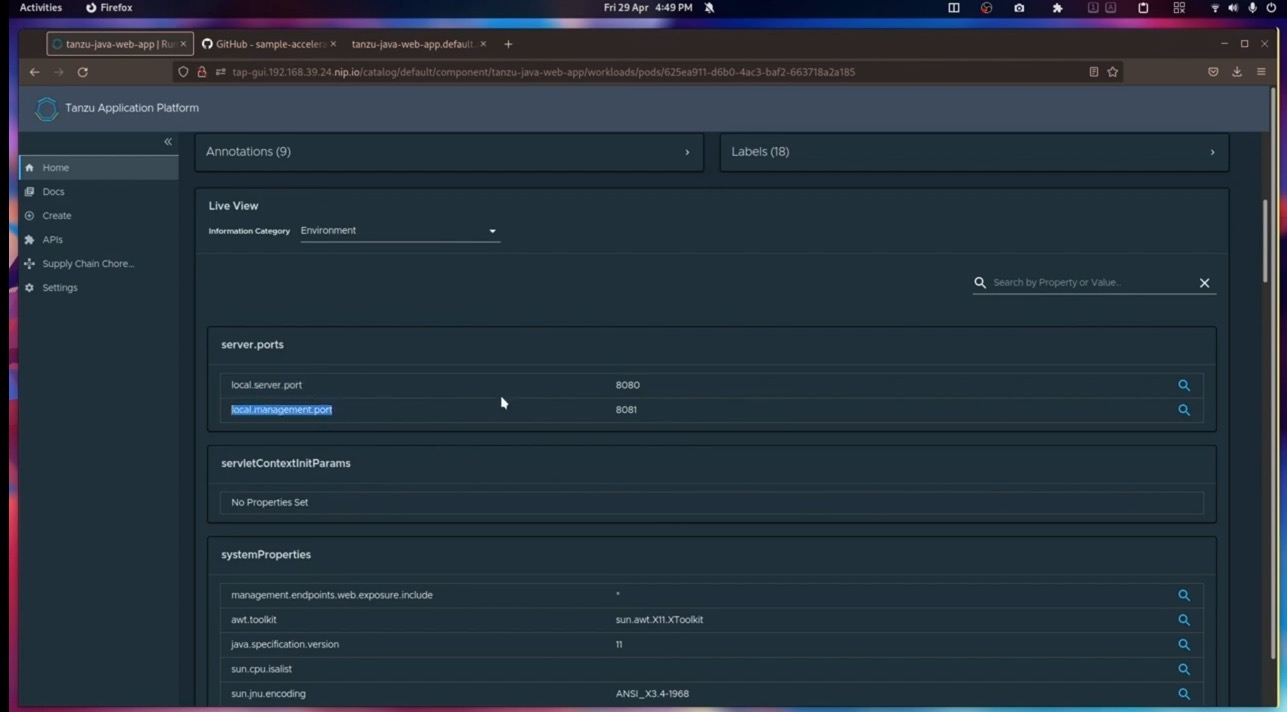
Task: Click magnifier icon for java.specification.version row
Action: coord(1184,645)
